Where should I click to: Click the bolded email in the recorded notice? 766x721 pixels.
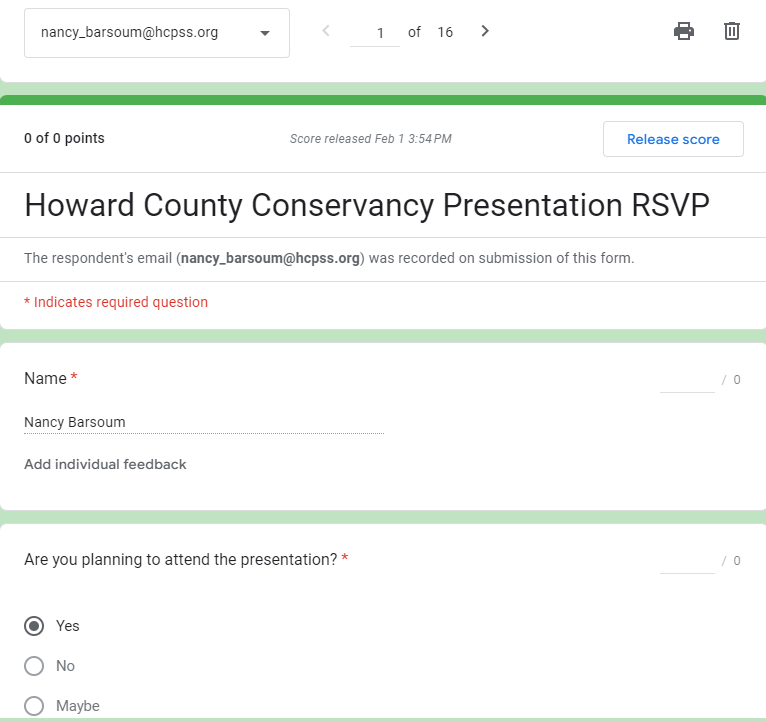coord(270,258)
